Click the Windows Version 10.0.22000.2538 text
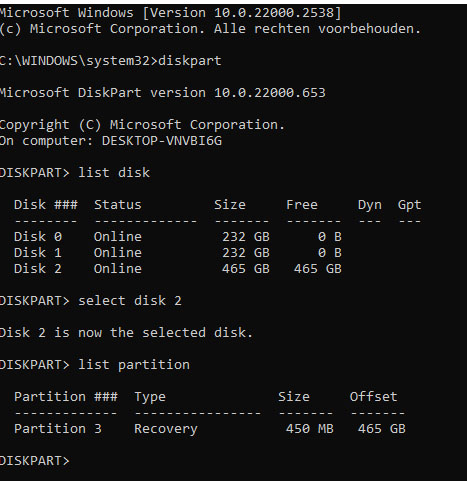The image size is (467, 481). click(243, 13)
